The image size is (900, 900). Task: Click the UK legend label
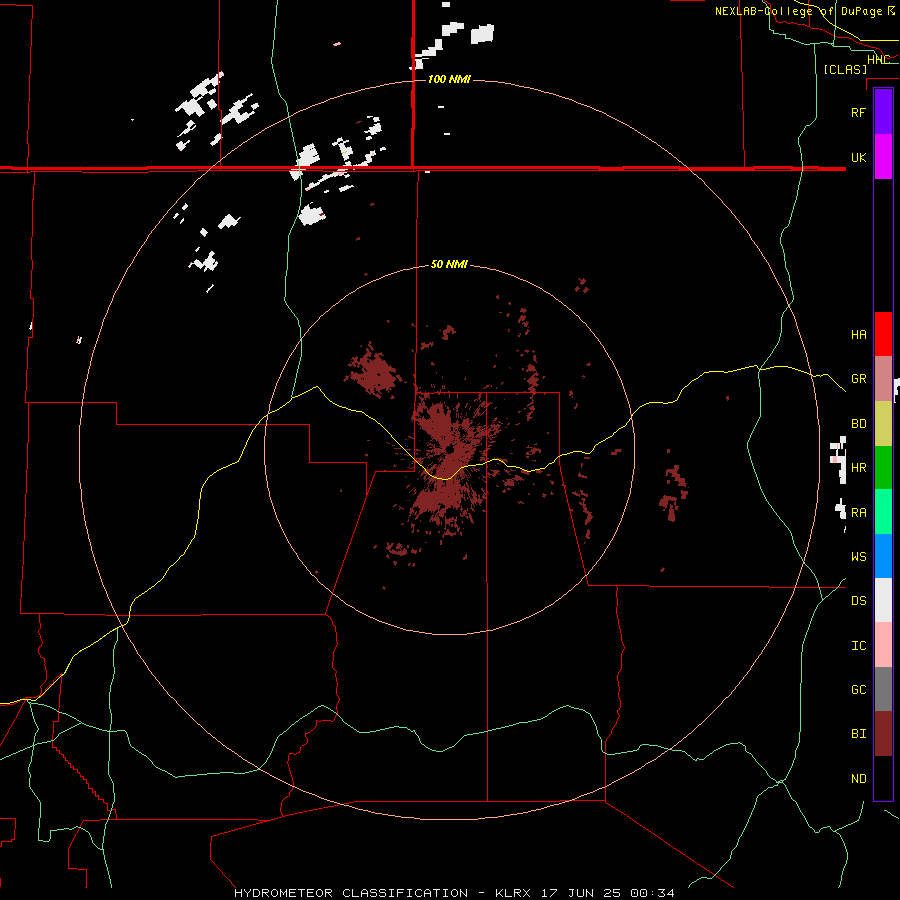click(x=858, y=157)
